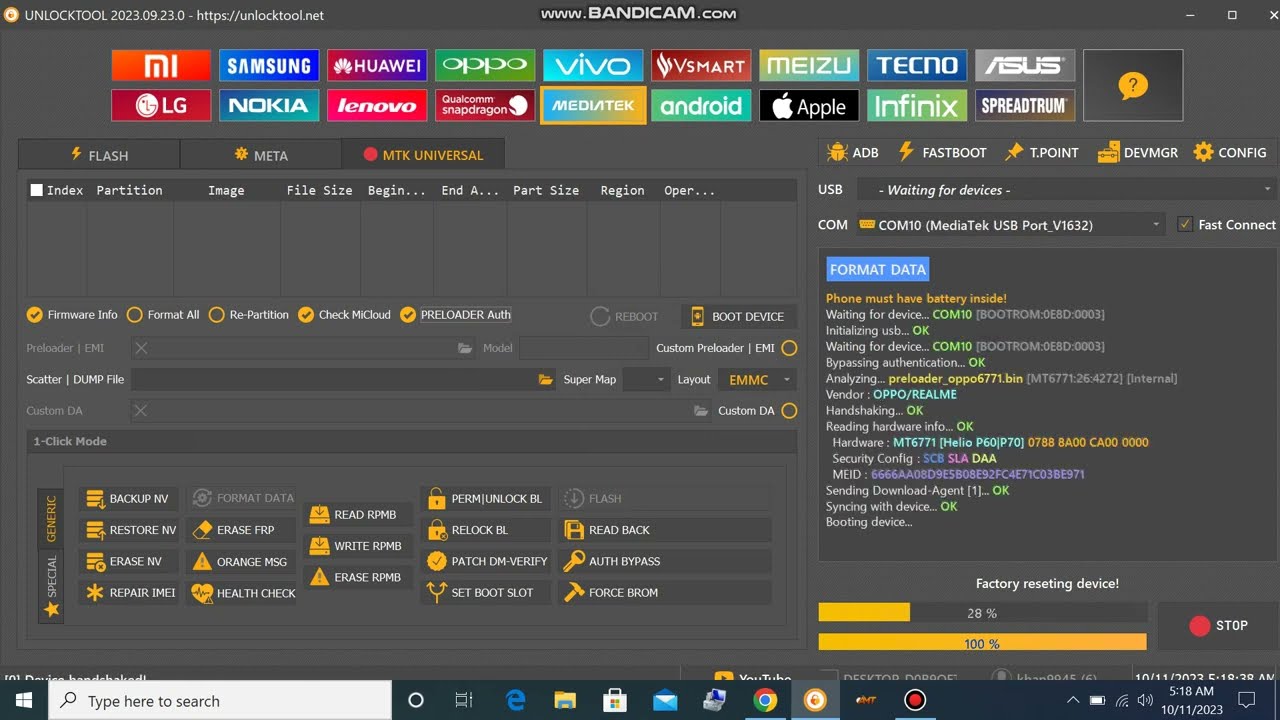Choose the Samsung brand tile
This screenshot has height=720, width=1280.
point(269,66)
